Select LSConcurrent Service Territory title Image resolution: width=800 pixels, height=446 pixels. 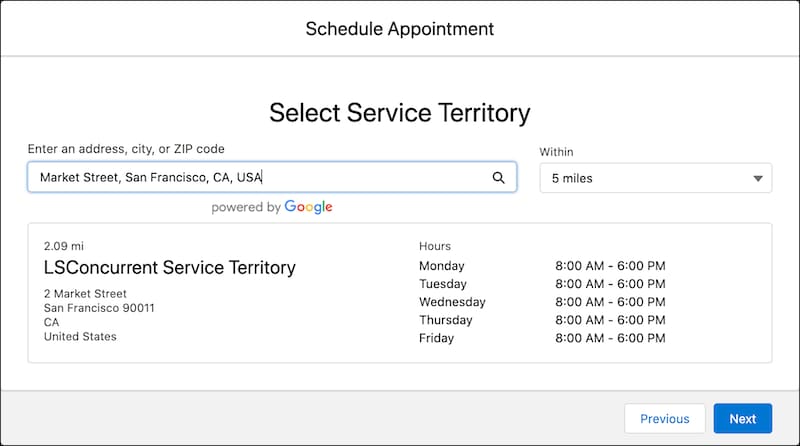(x=169, y=267)
